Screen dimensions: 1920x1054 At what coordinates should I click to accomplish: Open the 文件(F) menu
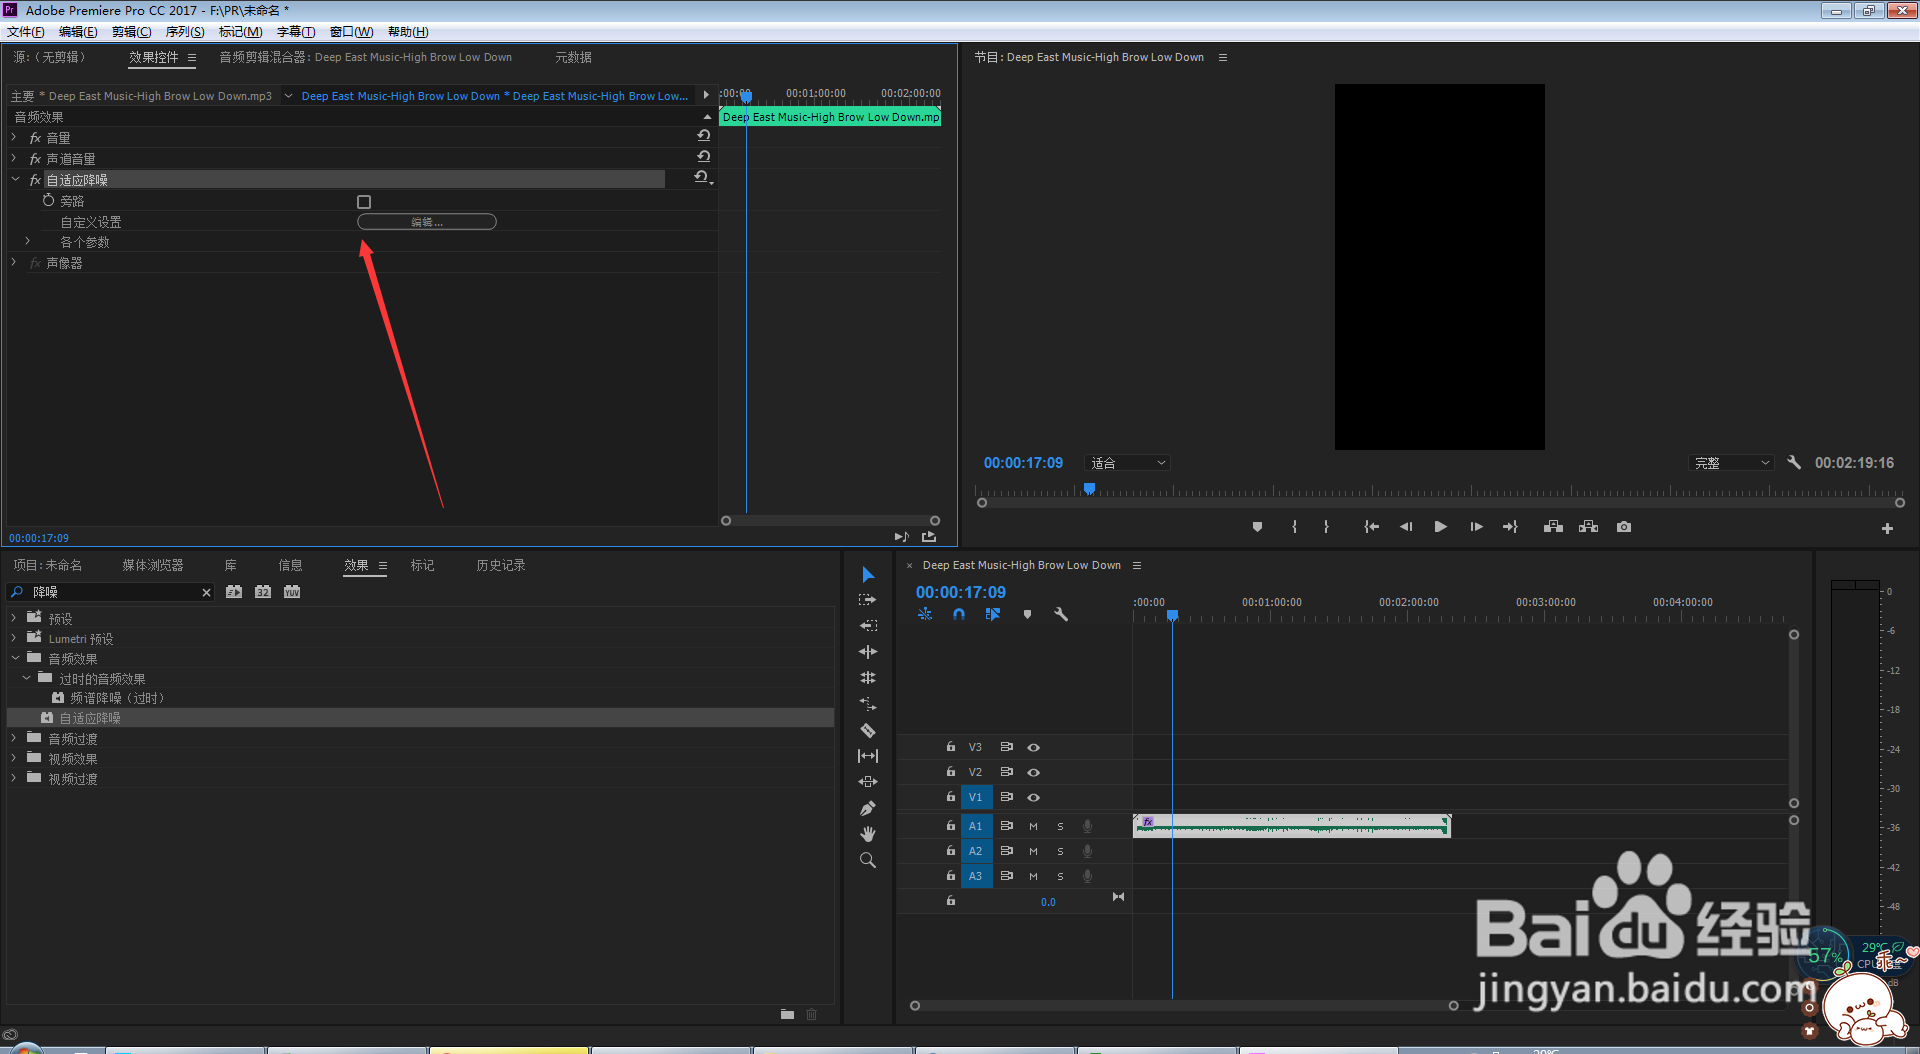[x=26, y=32]
